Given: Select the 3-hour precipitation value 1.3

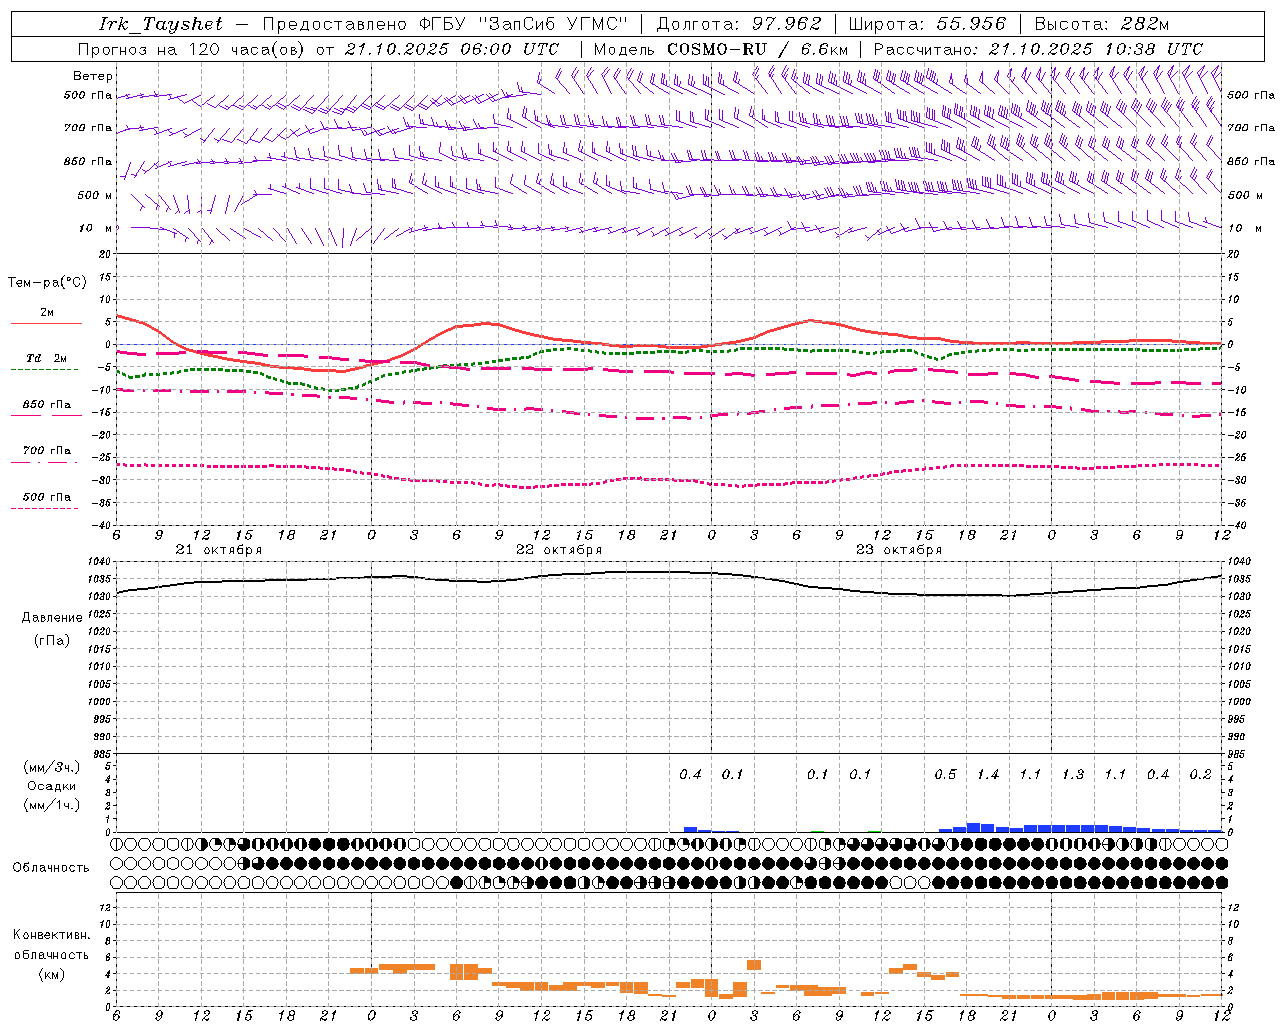Looking at the screenshot, I should [x=1073, y=775].
